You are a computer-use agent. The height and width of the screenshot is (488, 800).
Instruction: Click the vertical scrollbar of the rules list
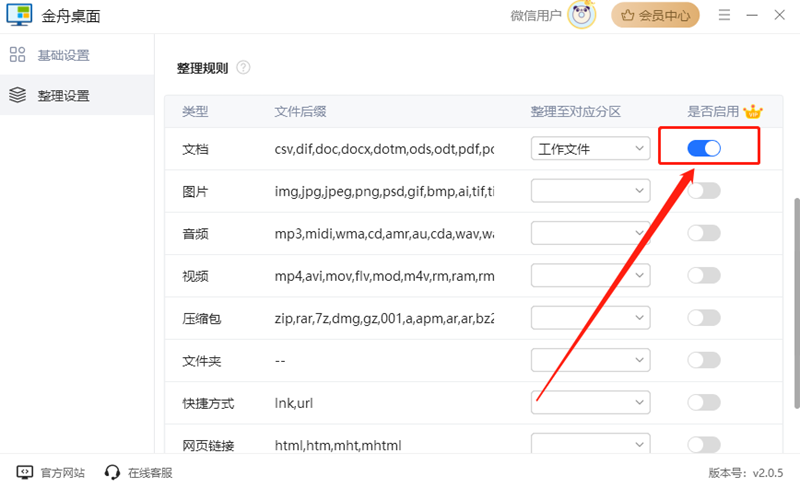pos(796,303)
